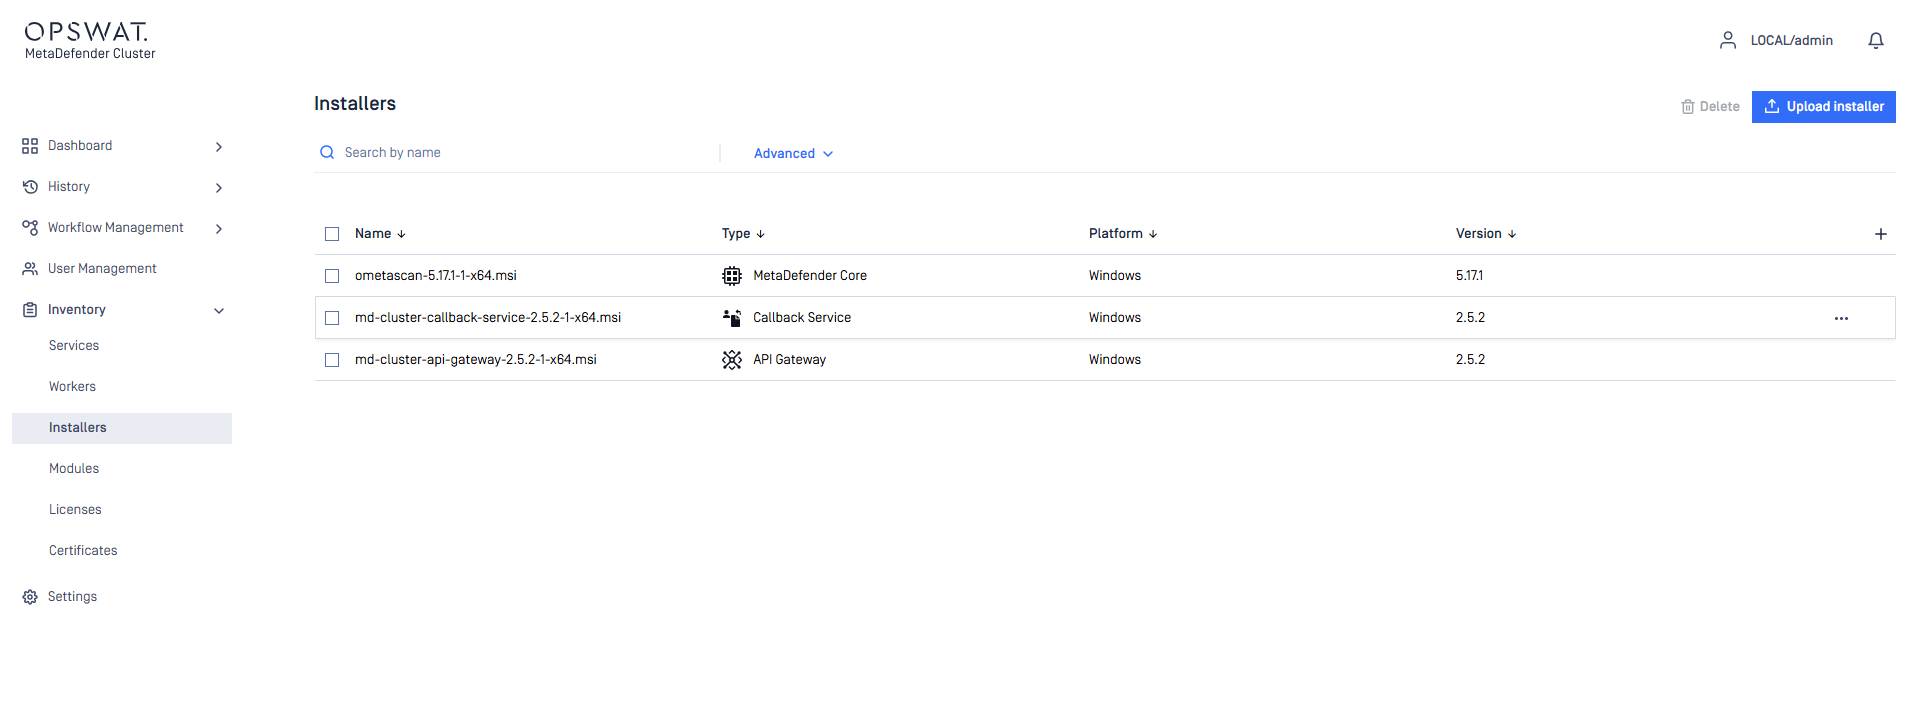Sort by Version column arrow
Viewport: 1913px width, 712px height.
[x=1512, y=234]
